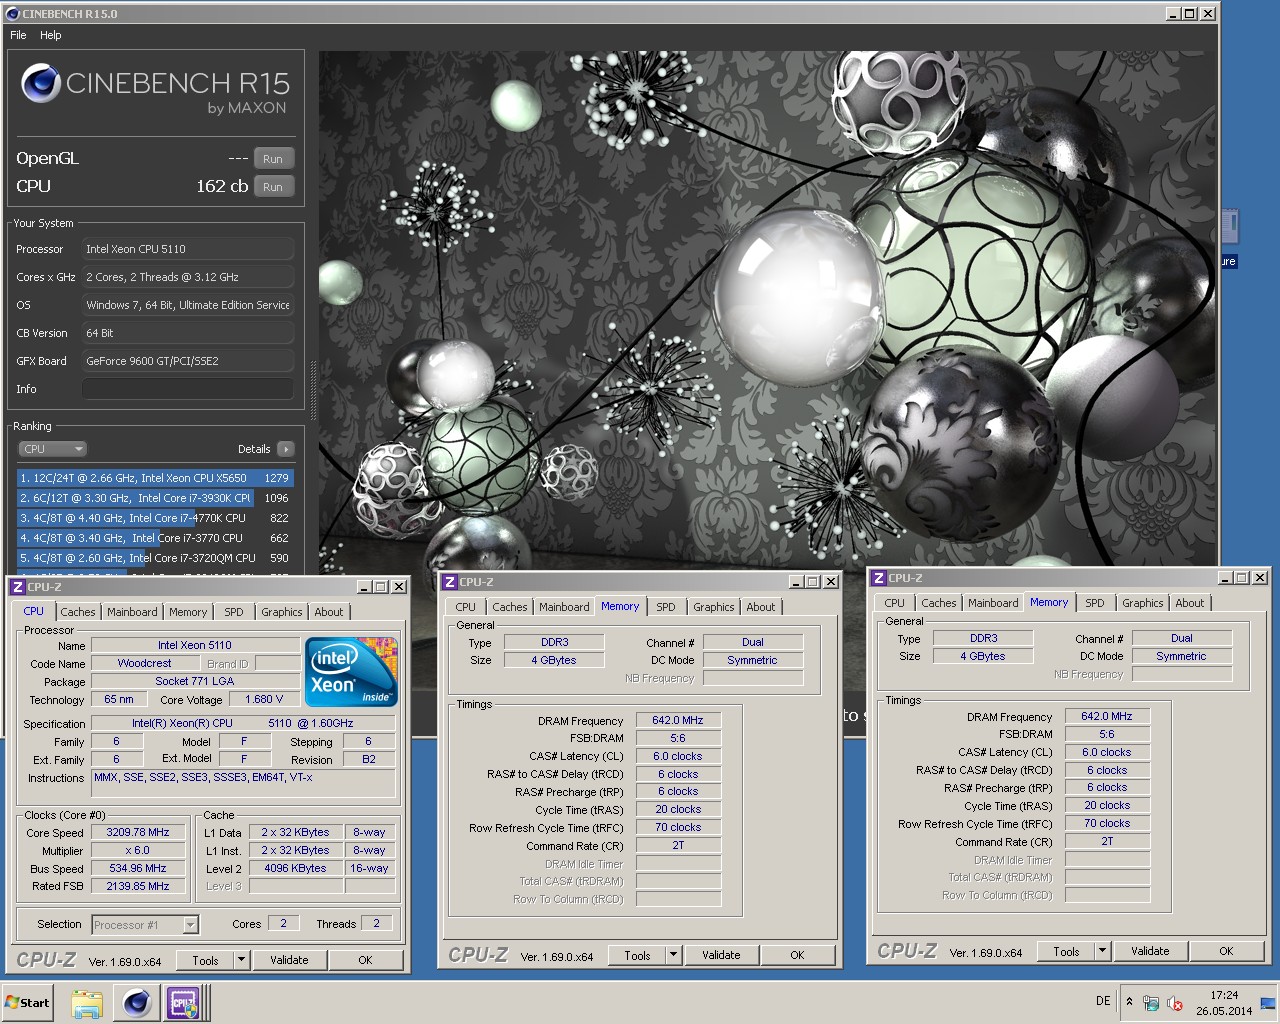Click DRAM Frequency value in middle CPU-Z
Image resolution: width=1280 pixels, height=1024 pixels.
pos(678,720)
